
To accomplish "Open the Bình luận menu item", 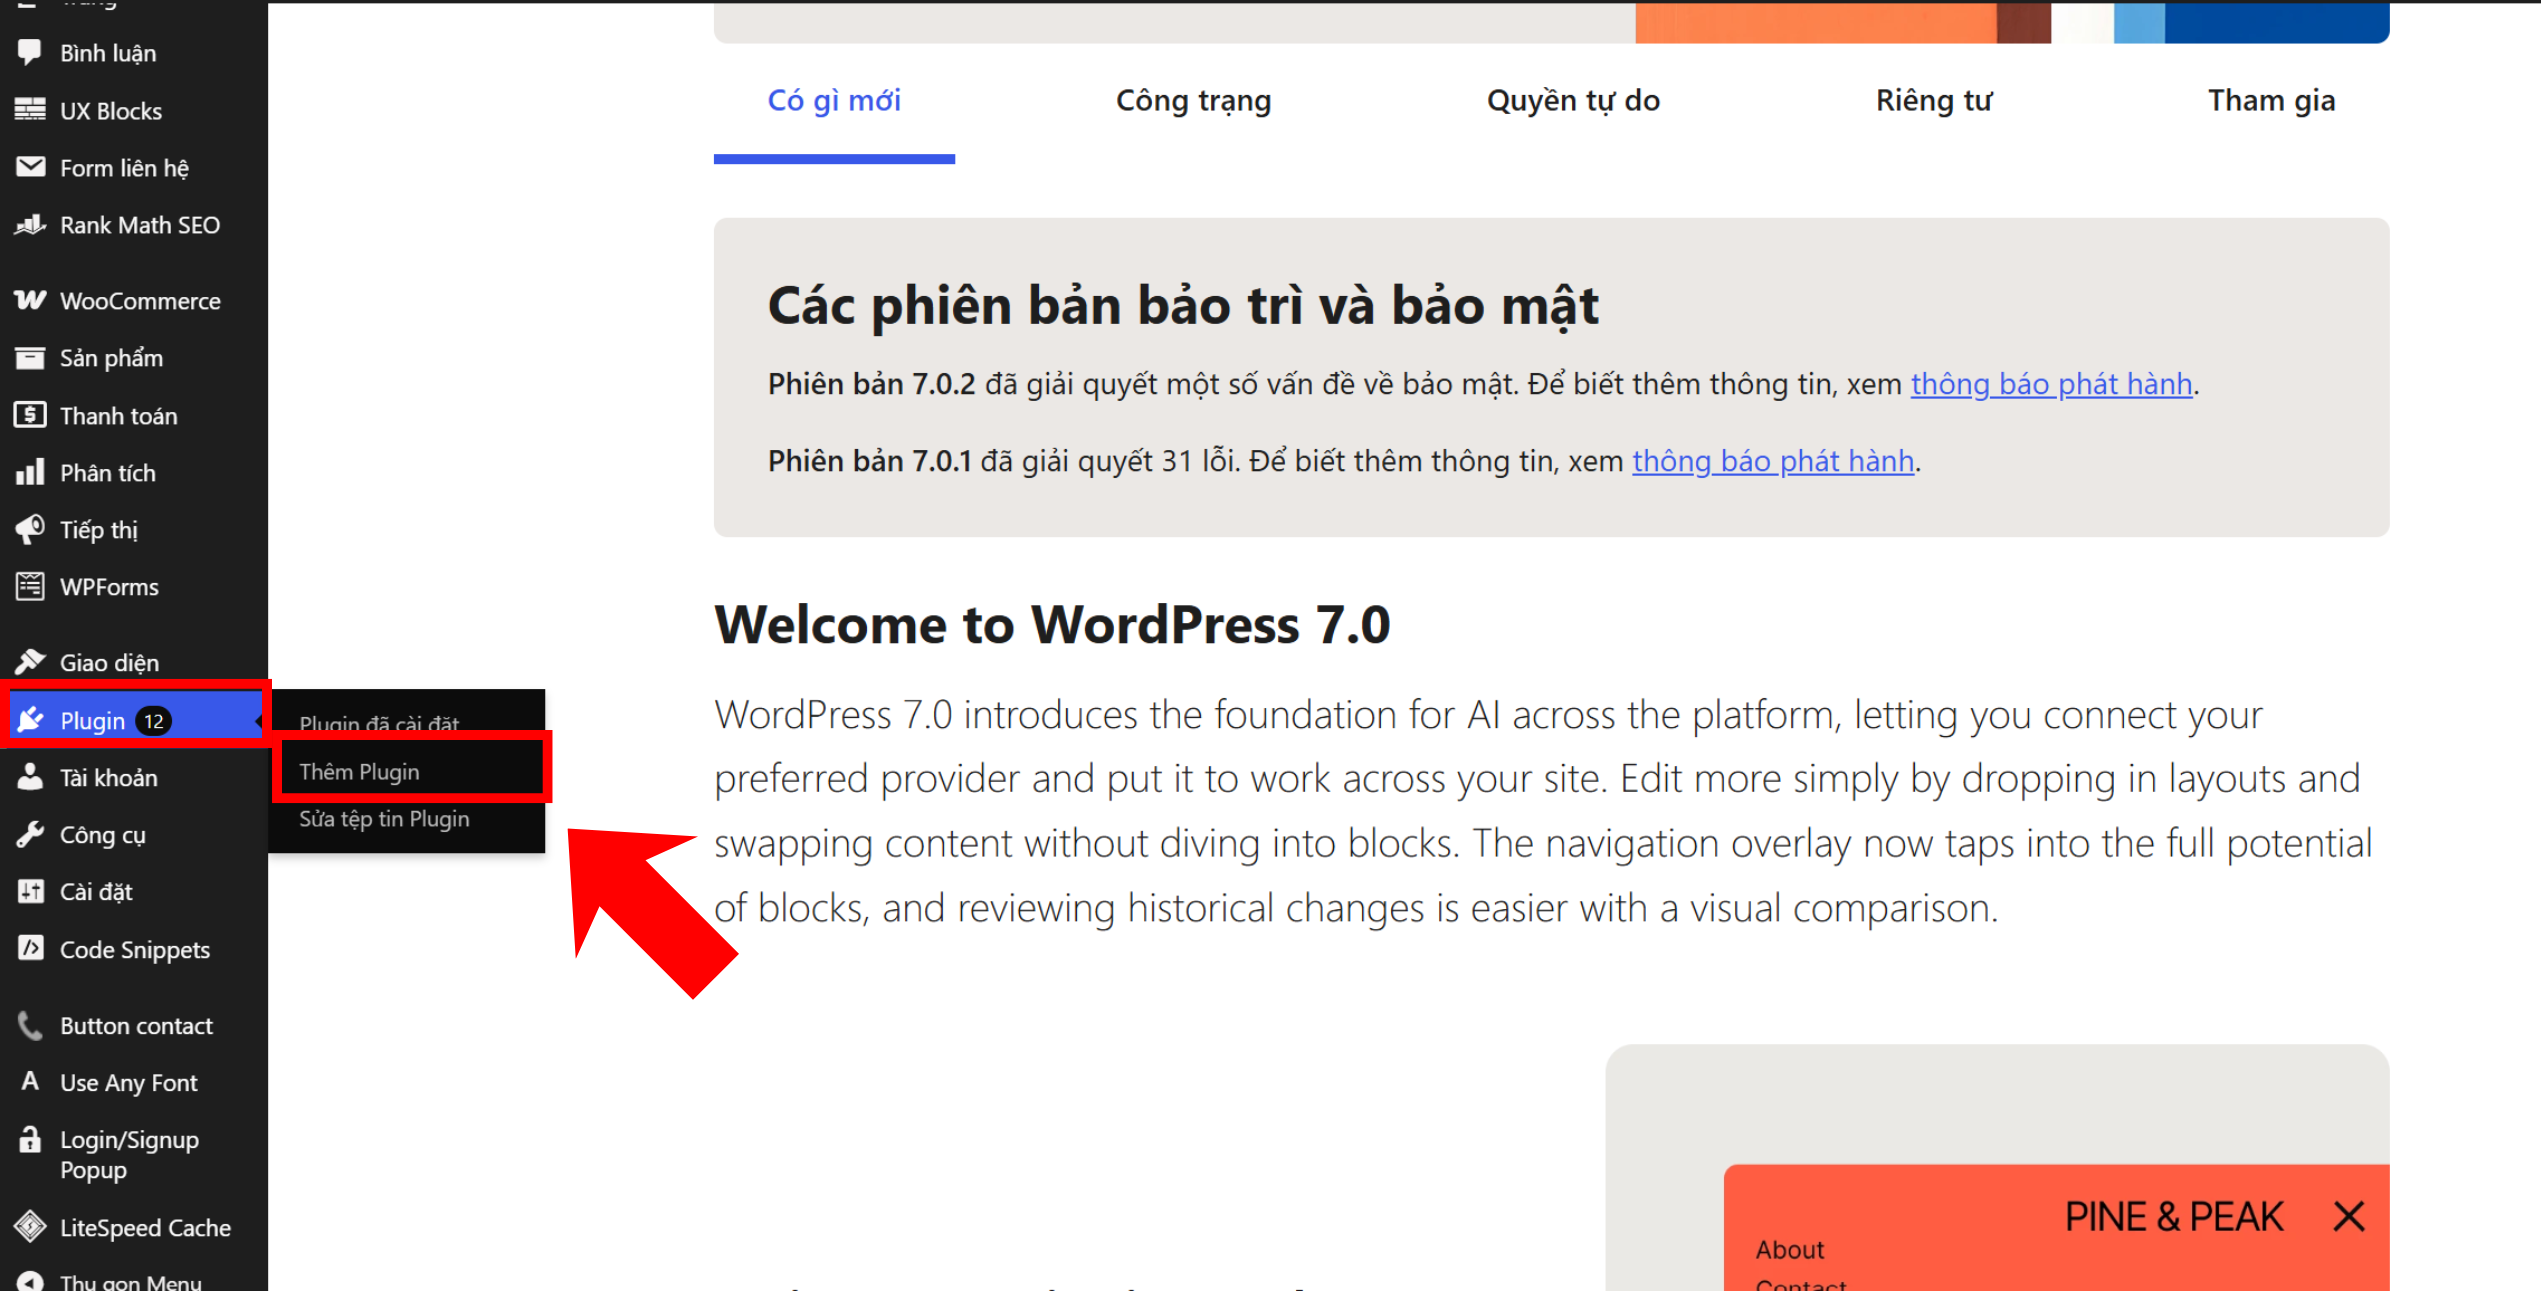I will click(x=134, y=53).
